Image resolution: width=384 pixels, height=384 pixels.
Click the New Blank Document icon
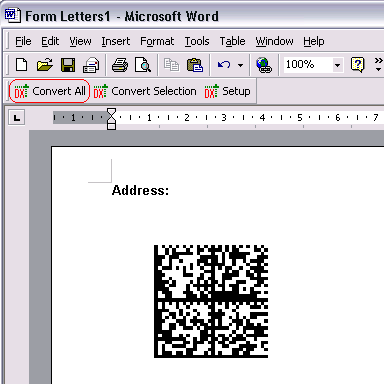[22, 64]
